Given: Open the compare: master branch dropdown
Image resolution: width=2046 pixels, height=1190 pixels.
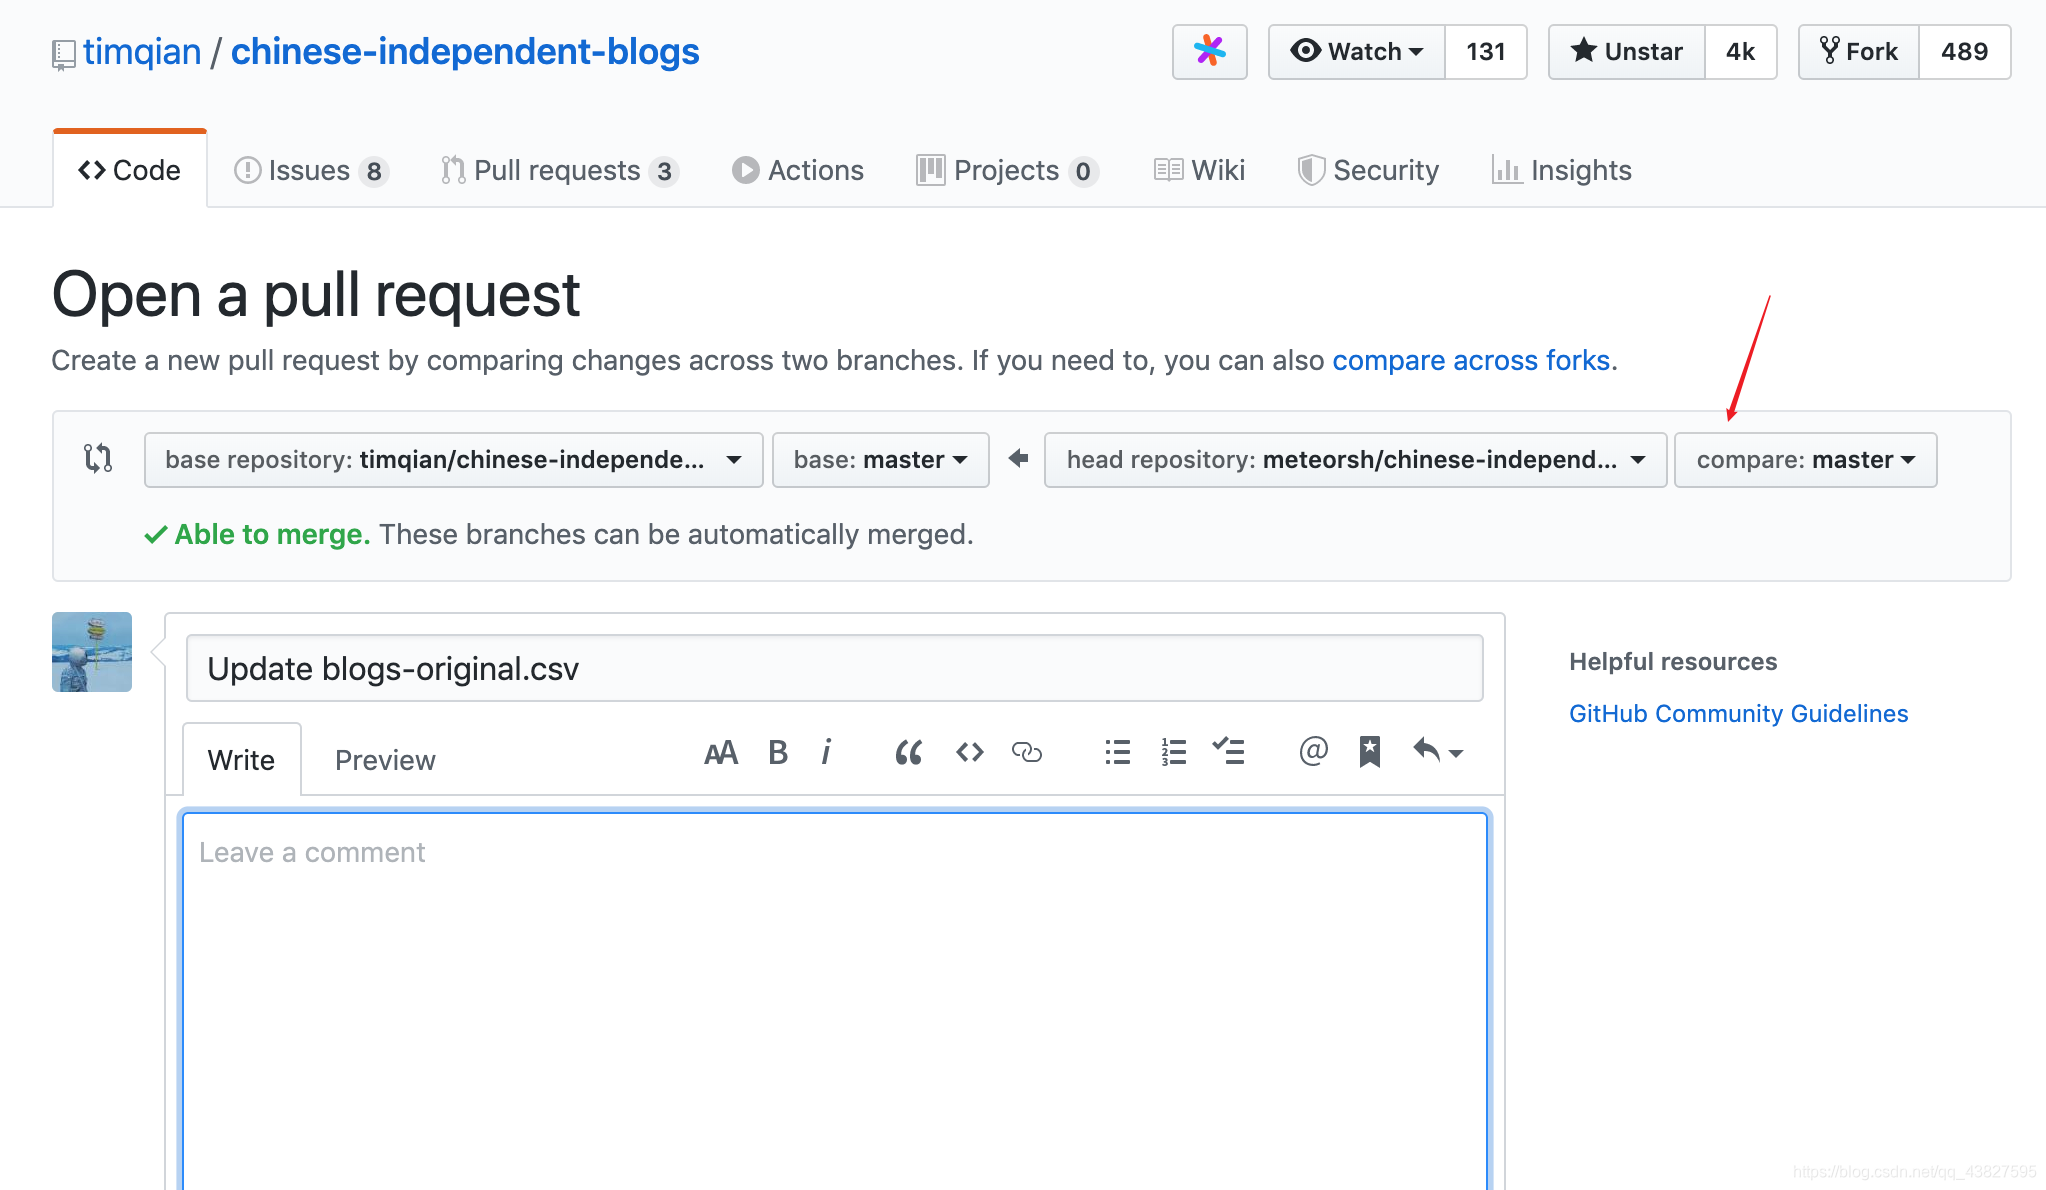Looking at the screenshot, I should (1806, 460).
